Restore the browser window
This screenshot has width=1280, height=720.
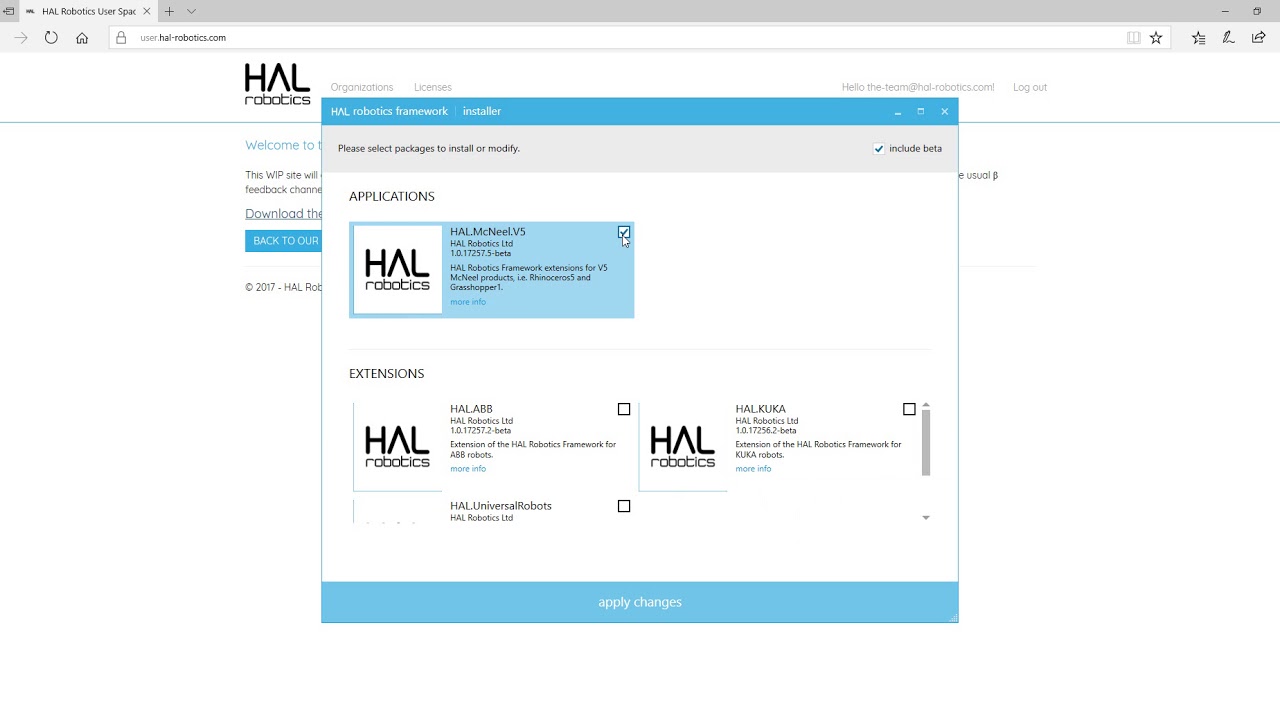click(x=1257, y=11)
